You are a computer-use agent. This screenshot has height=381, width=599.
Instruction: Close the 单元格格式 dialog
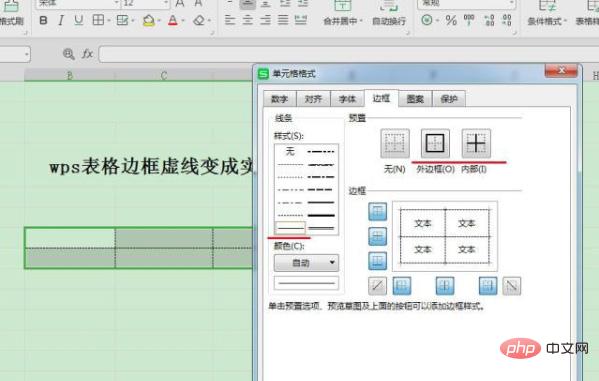point(561,70)
